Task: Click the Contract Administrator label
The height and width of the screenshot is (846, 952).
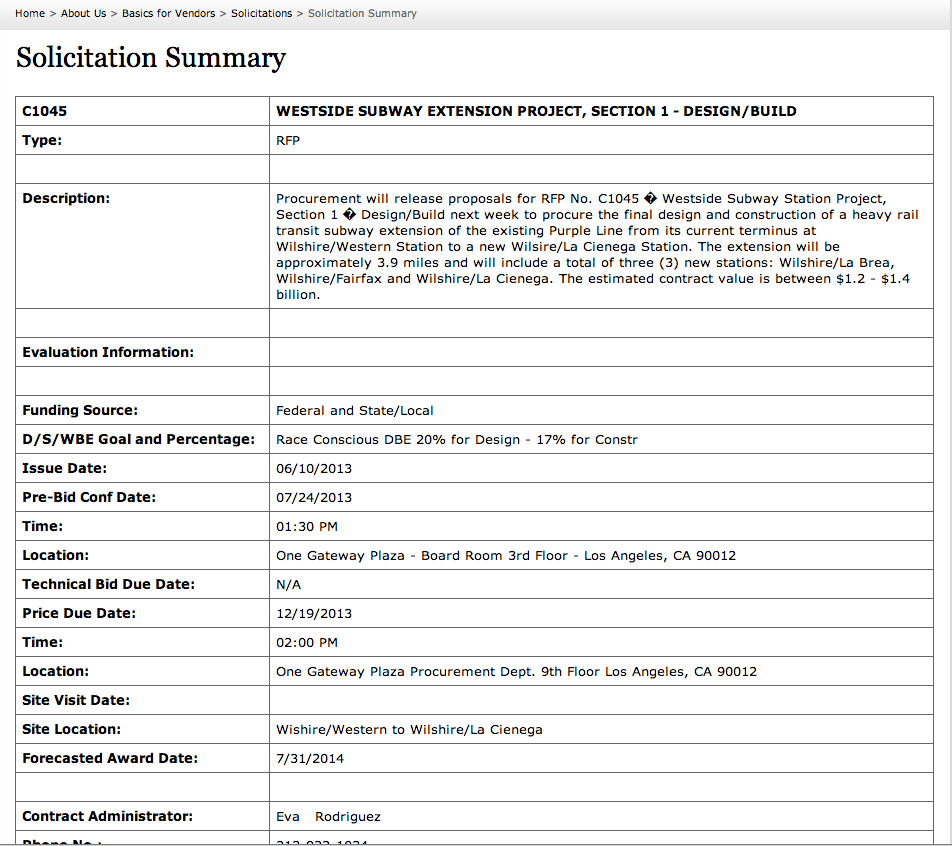Action: [107, 816]
